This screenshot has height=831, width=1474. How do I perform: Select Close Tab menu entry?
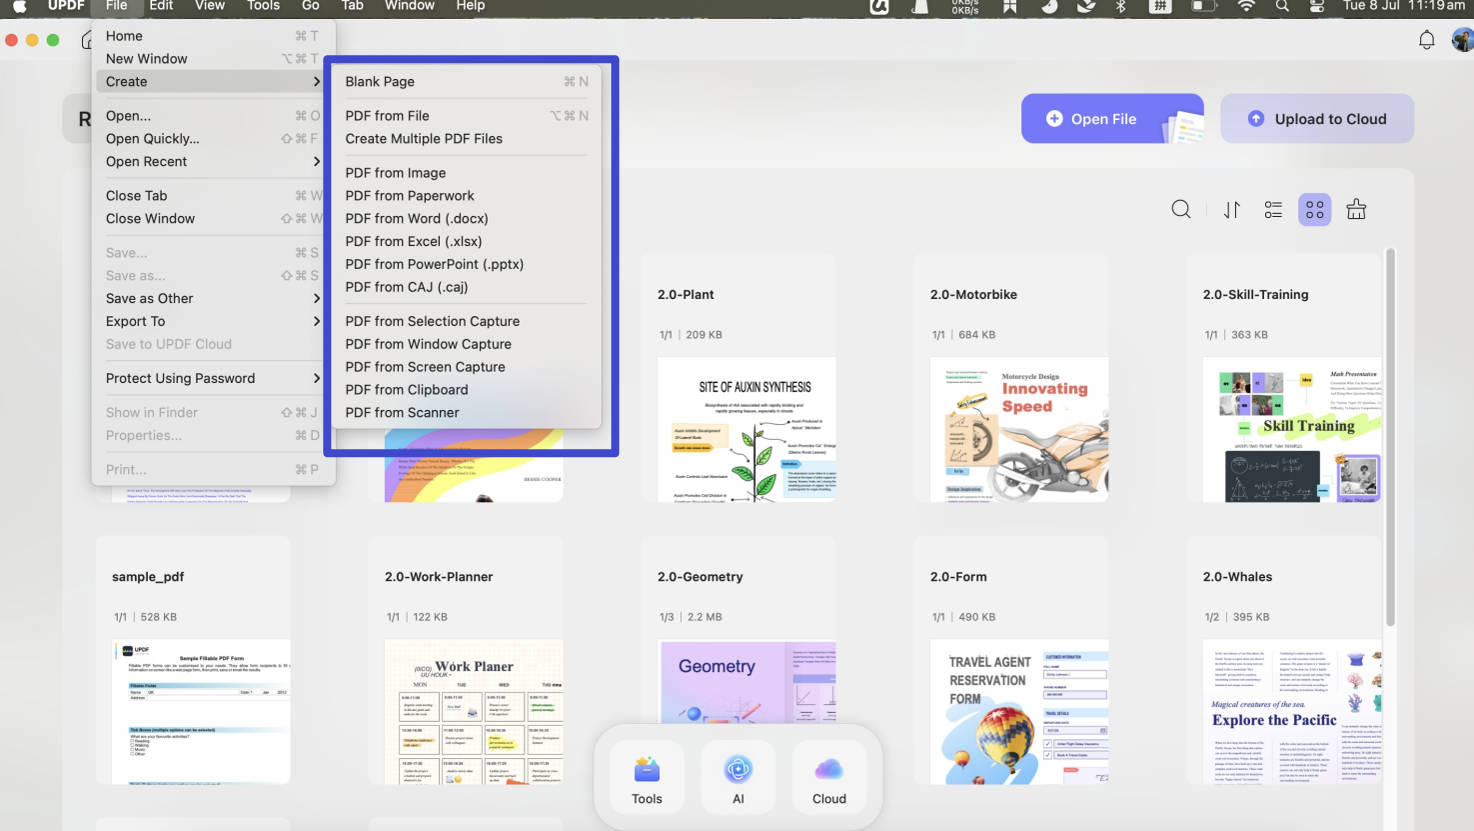click(x=213, y=196)
